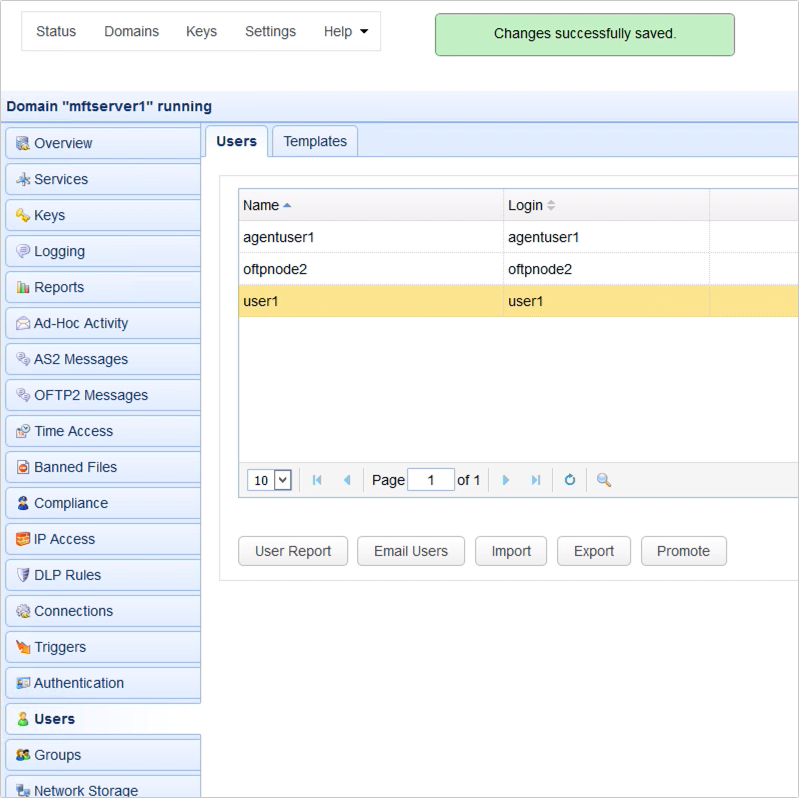Open the Settings menu item
The image size is (799, 798).
tap(270, 31)
